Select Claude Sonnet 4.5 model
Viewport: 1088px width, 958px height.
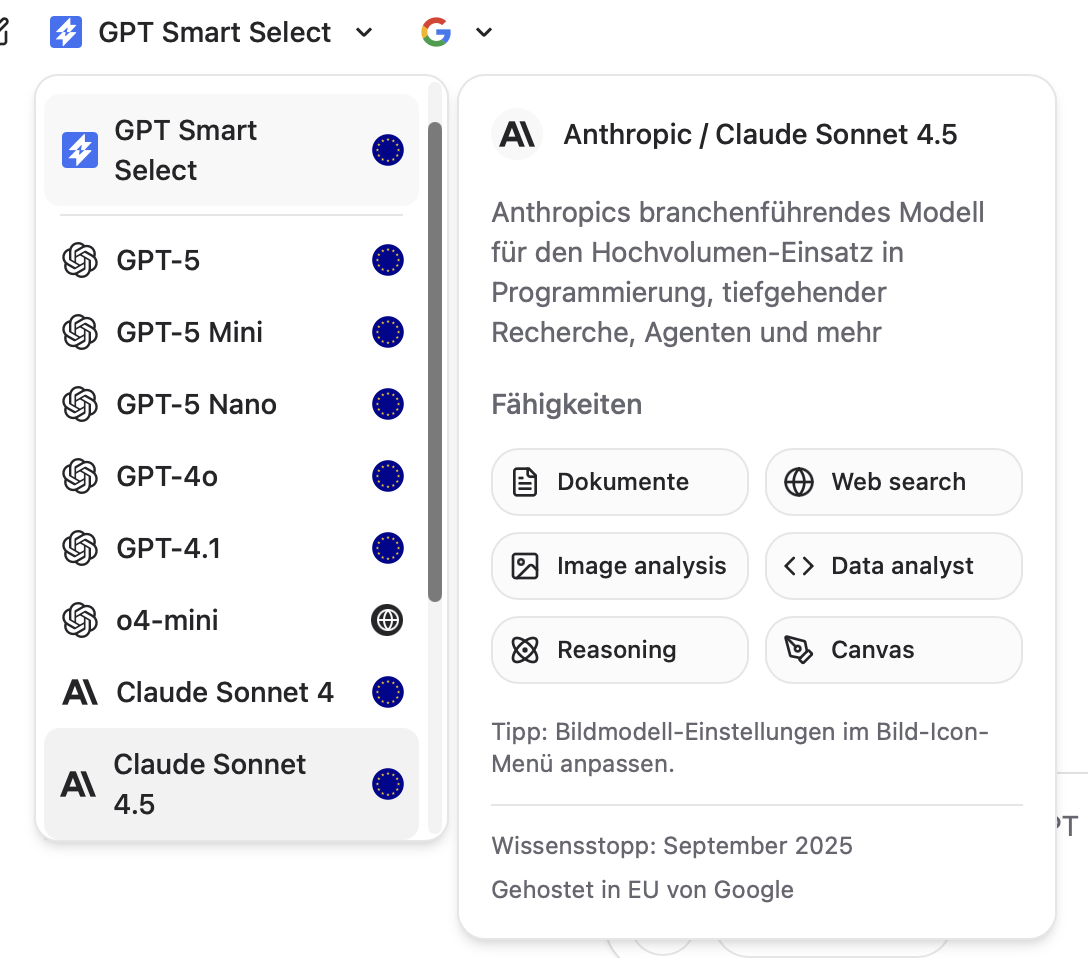coord(231,784)
